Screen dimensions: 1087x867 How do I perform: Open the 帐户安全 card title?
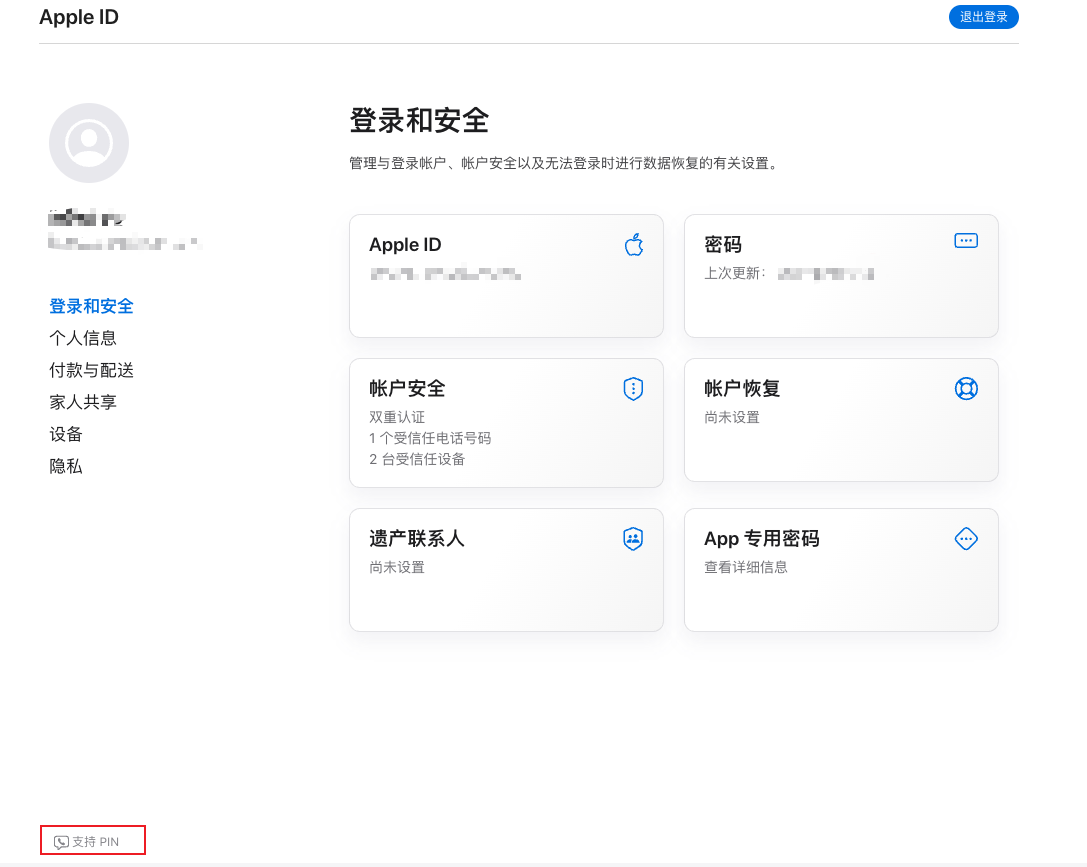(407, 388)
